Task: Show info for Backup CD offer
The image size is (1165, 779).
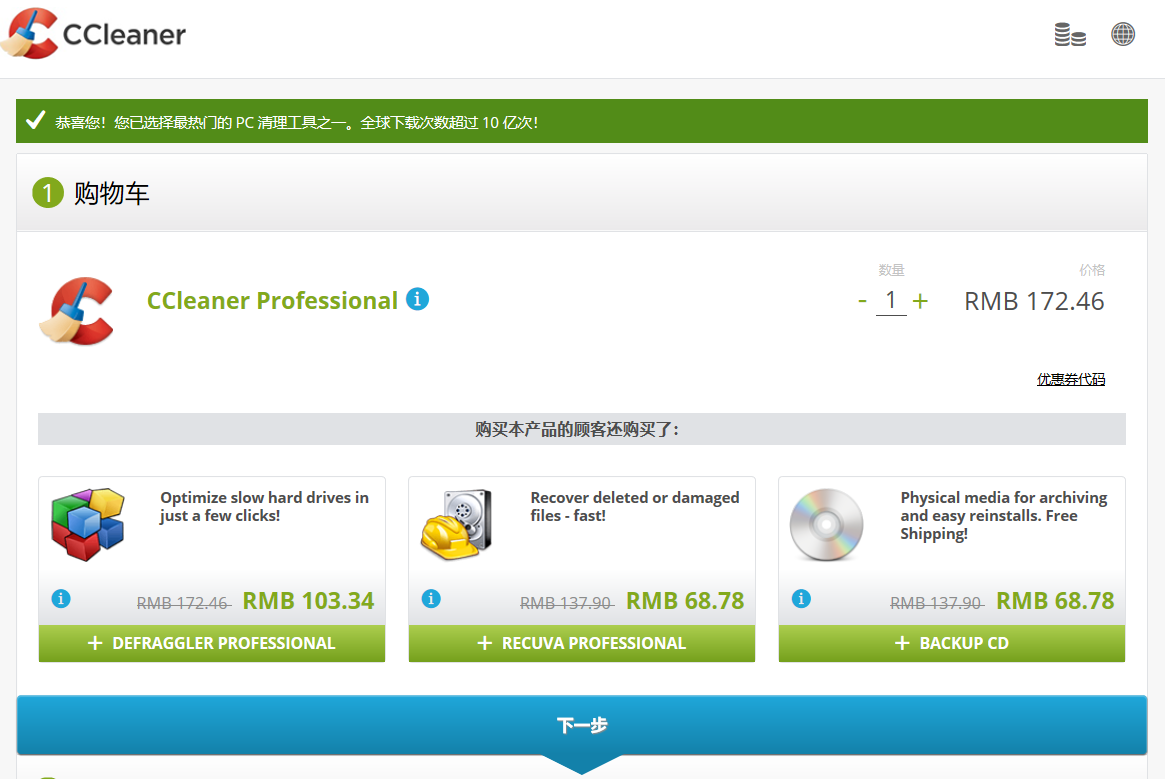Action: (801, 598)
